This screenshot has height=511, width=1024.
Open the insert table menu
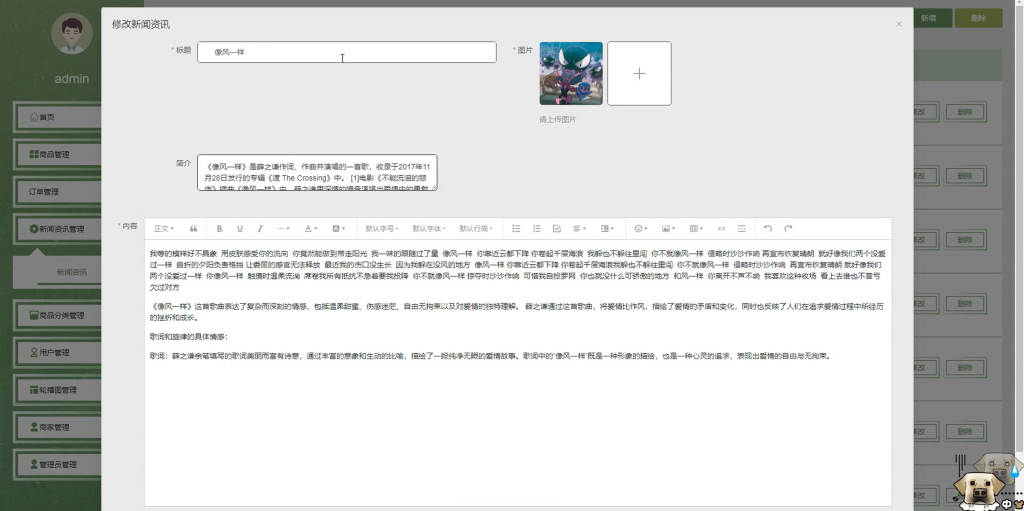pos(696,229)
